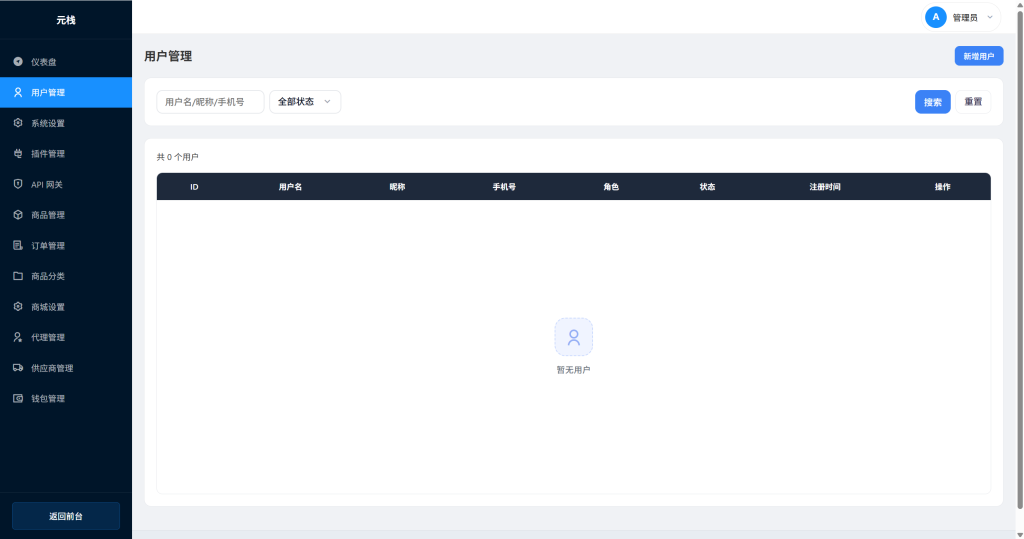1024x539 pixels.
Task: Click the plug icon beside 插件管理
Action: coord(18,154)
